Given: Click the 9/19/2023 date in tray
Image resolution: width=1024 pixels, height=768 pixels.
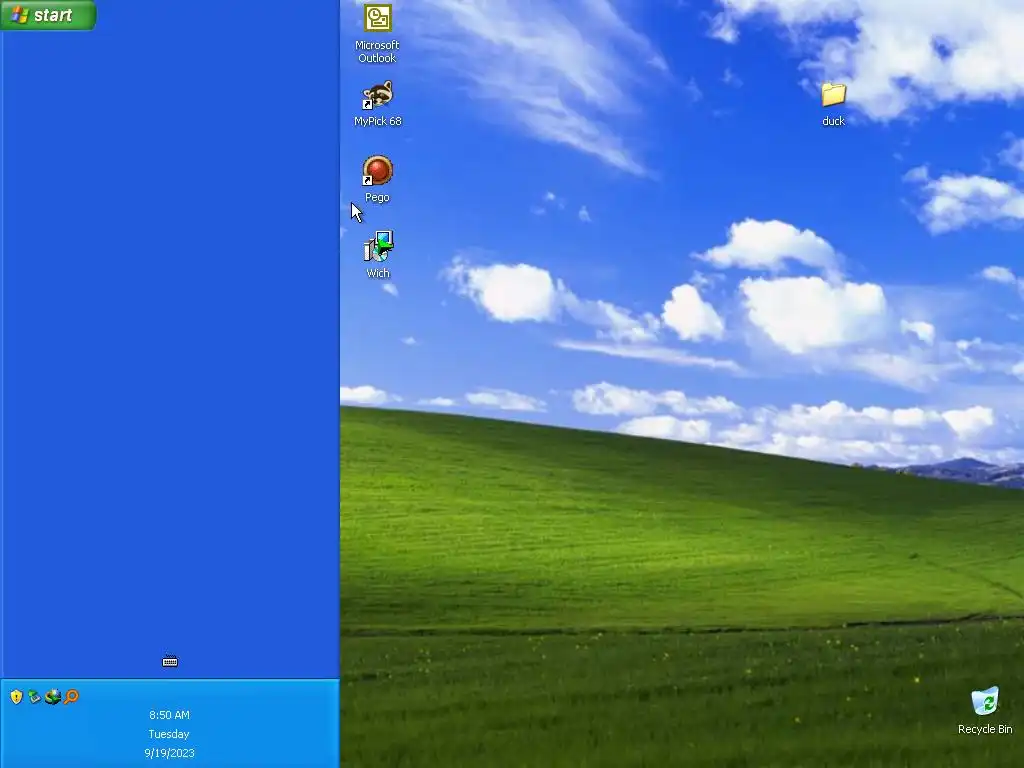Looking at the screenshot, I should point(169,753).
